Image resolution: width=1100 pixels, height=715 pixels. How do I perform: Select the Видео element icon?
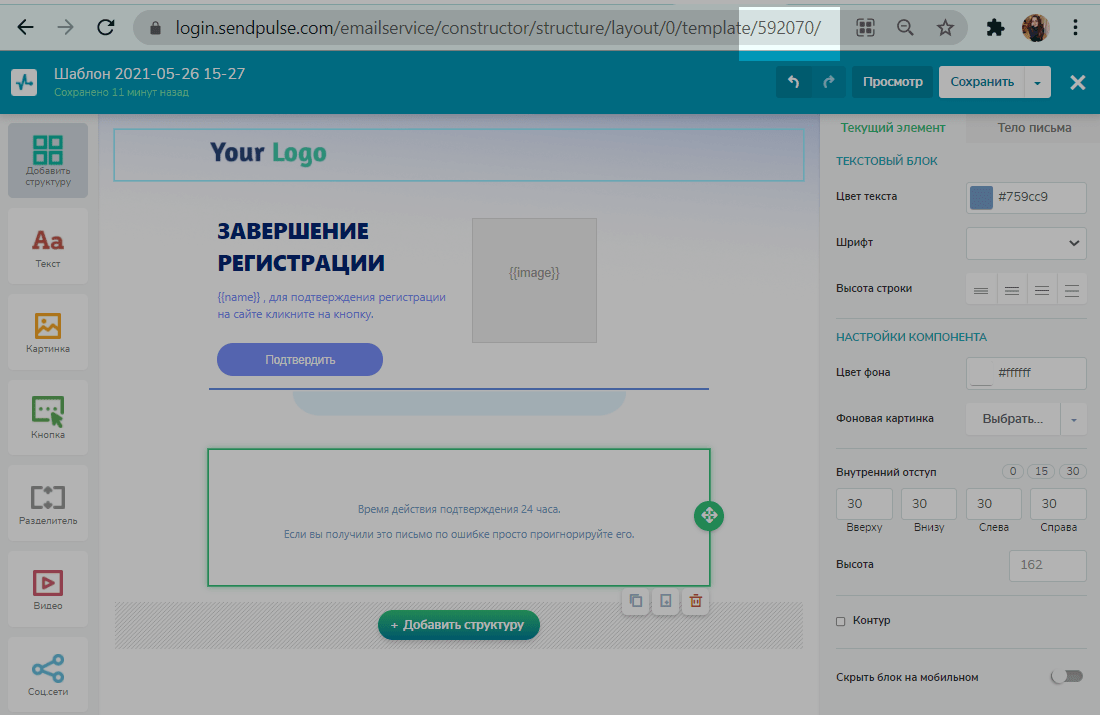pos(47,587)
